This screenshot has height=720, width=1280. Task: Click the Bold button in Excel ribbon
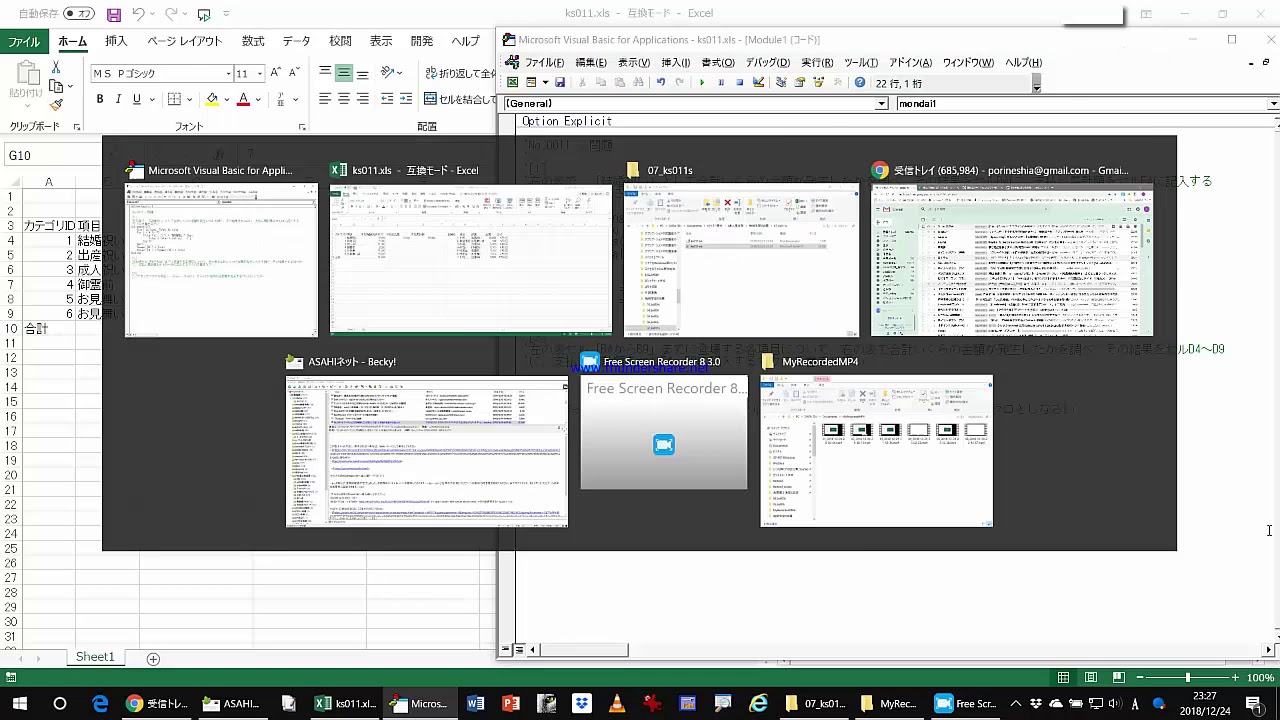pos(100,99)
